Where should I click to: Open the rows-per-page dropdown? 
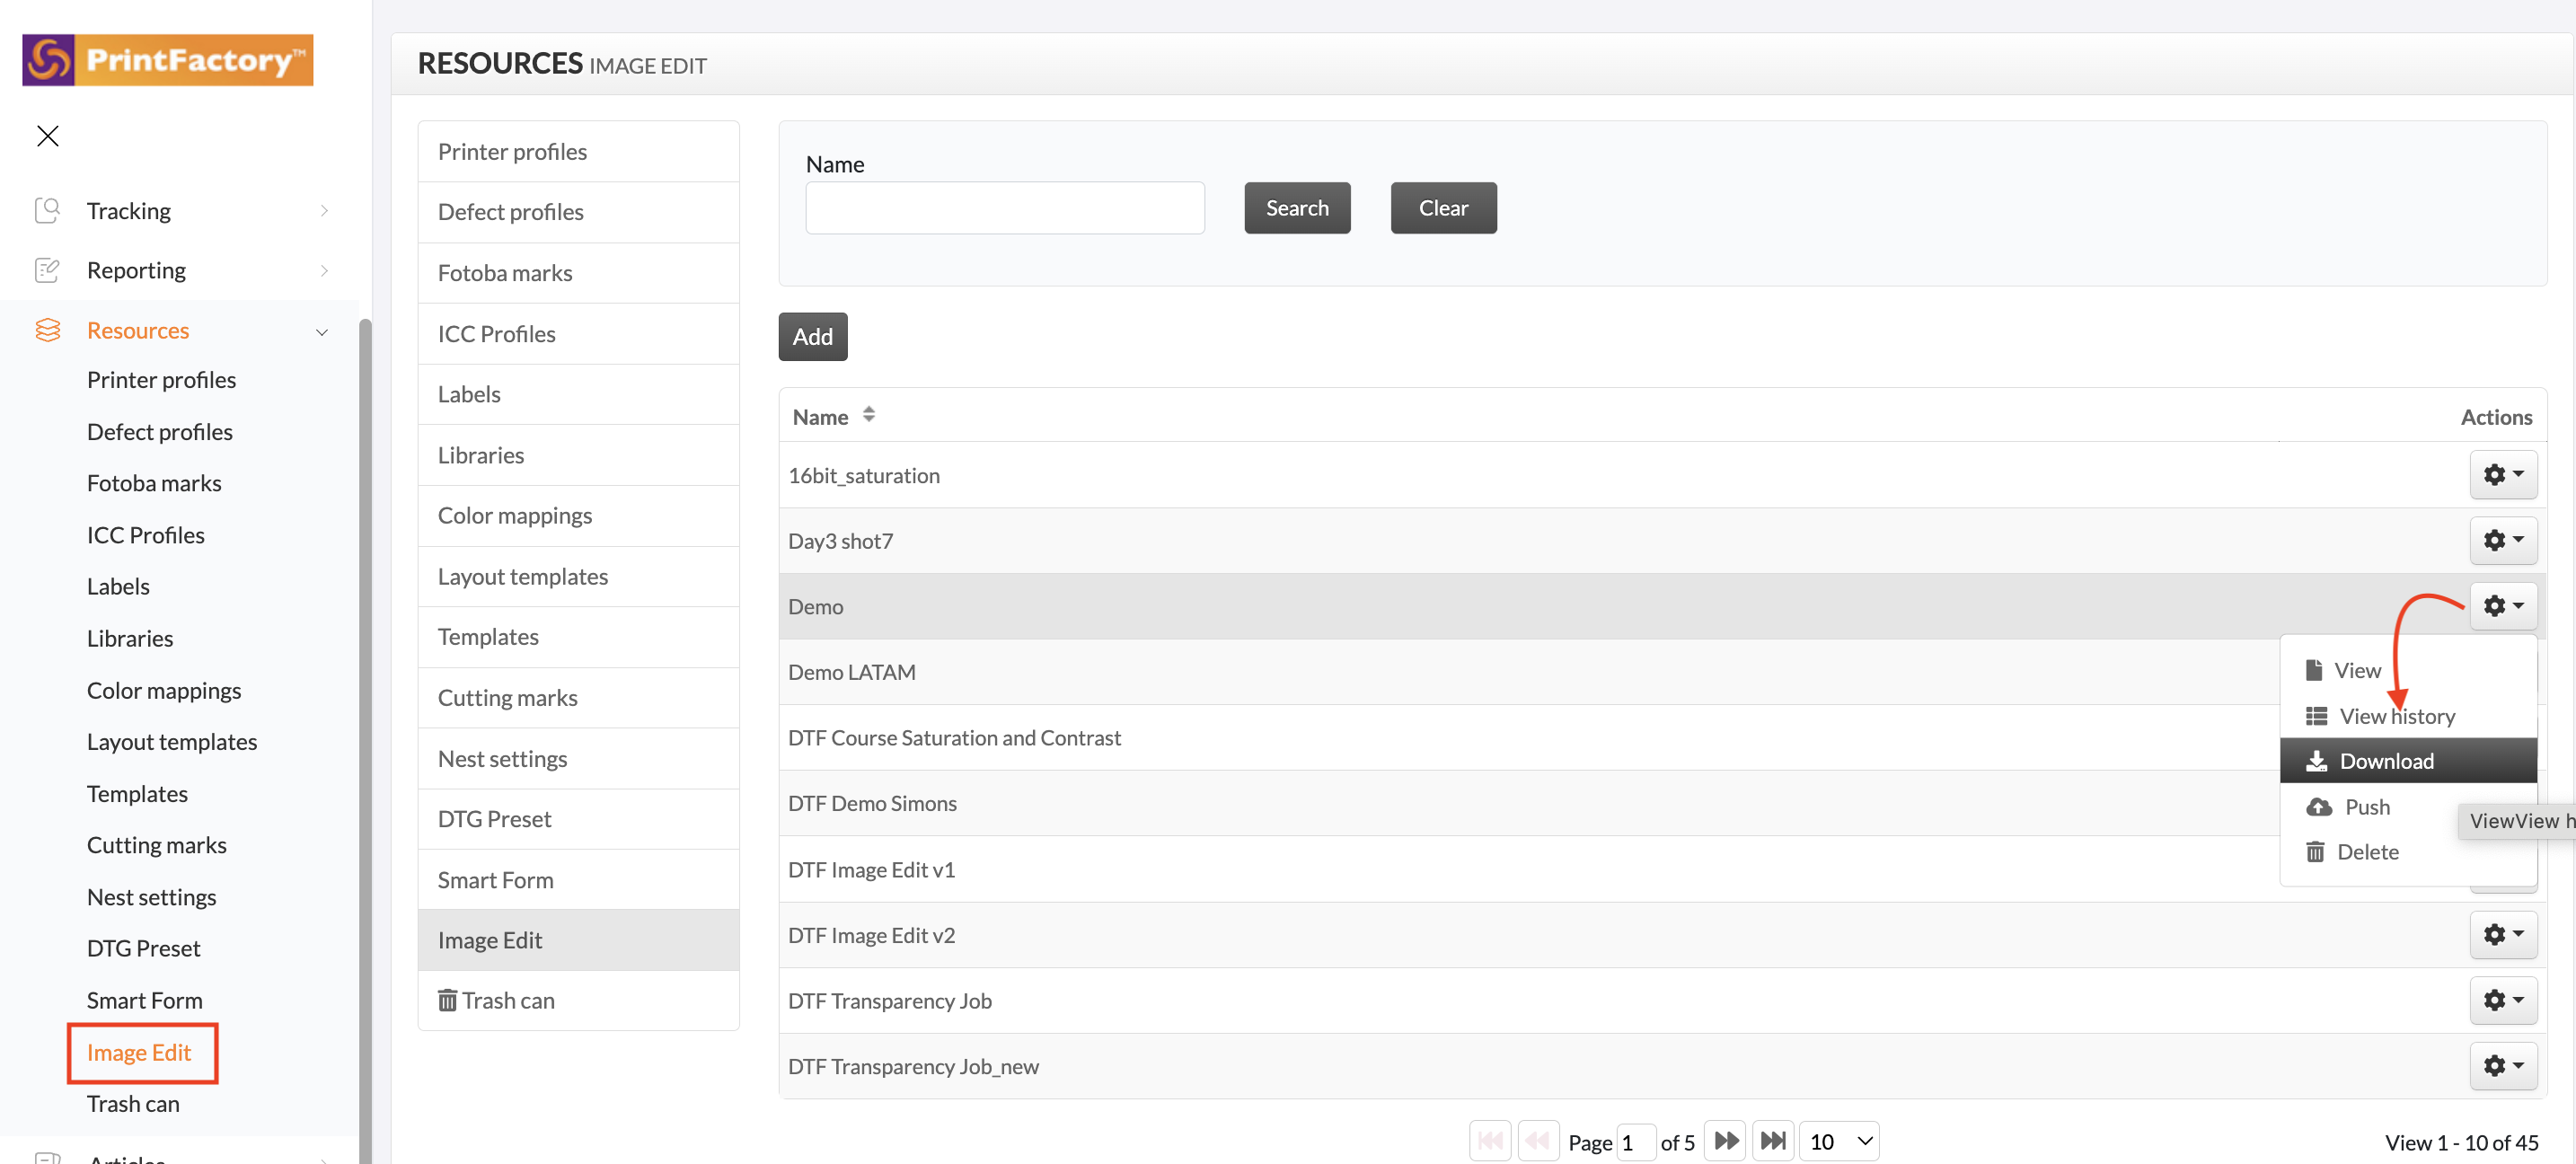coord(1839,1141)
